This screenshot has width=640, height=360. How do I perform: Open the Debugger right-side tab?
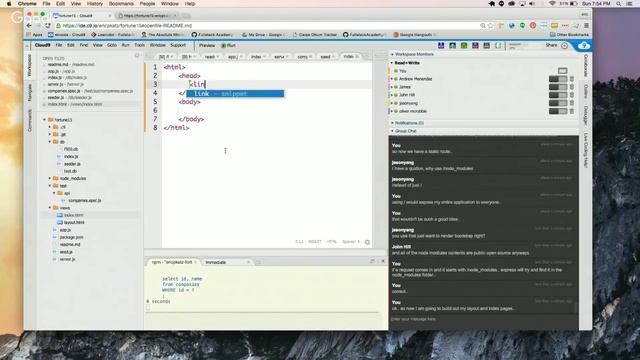click(586, 116)
